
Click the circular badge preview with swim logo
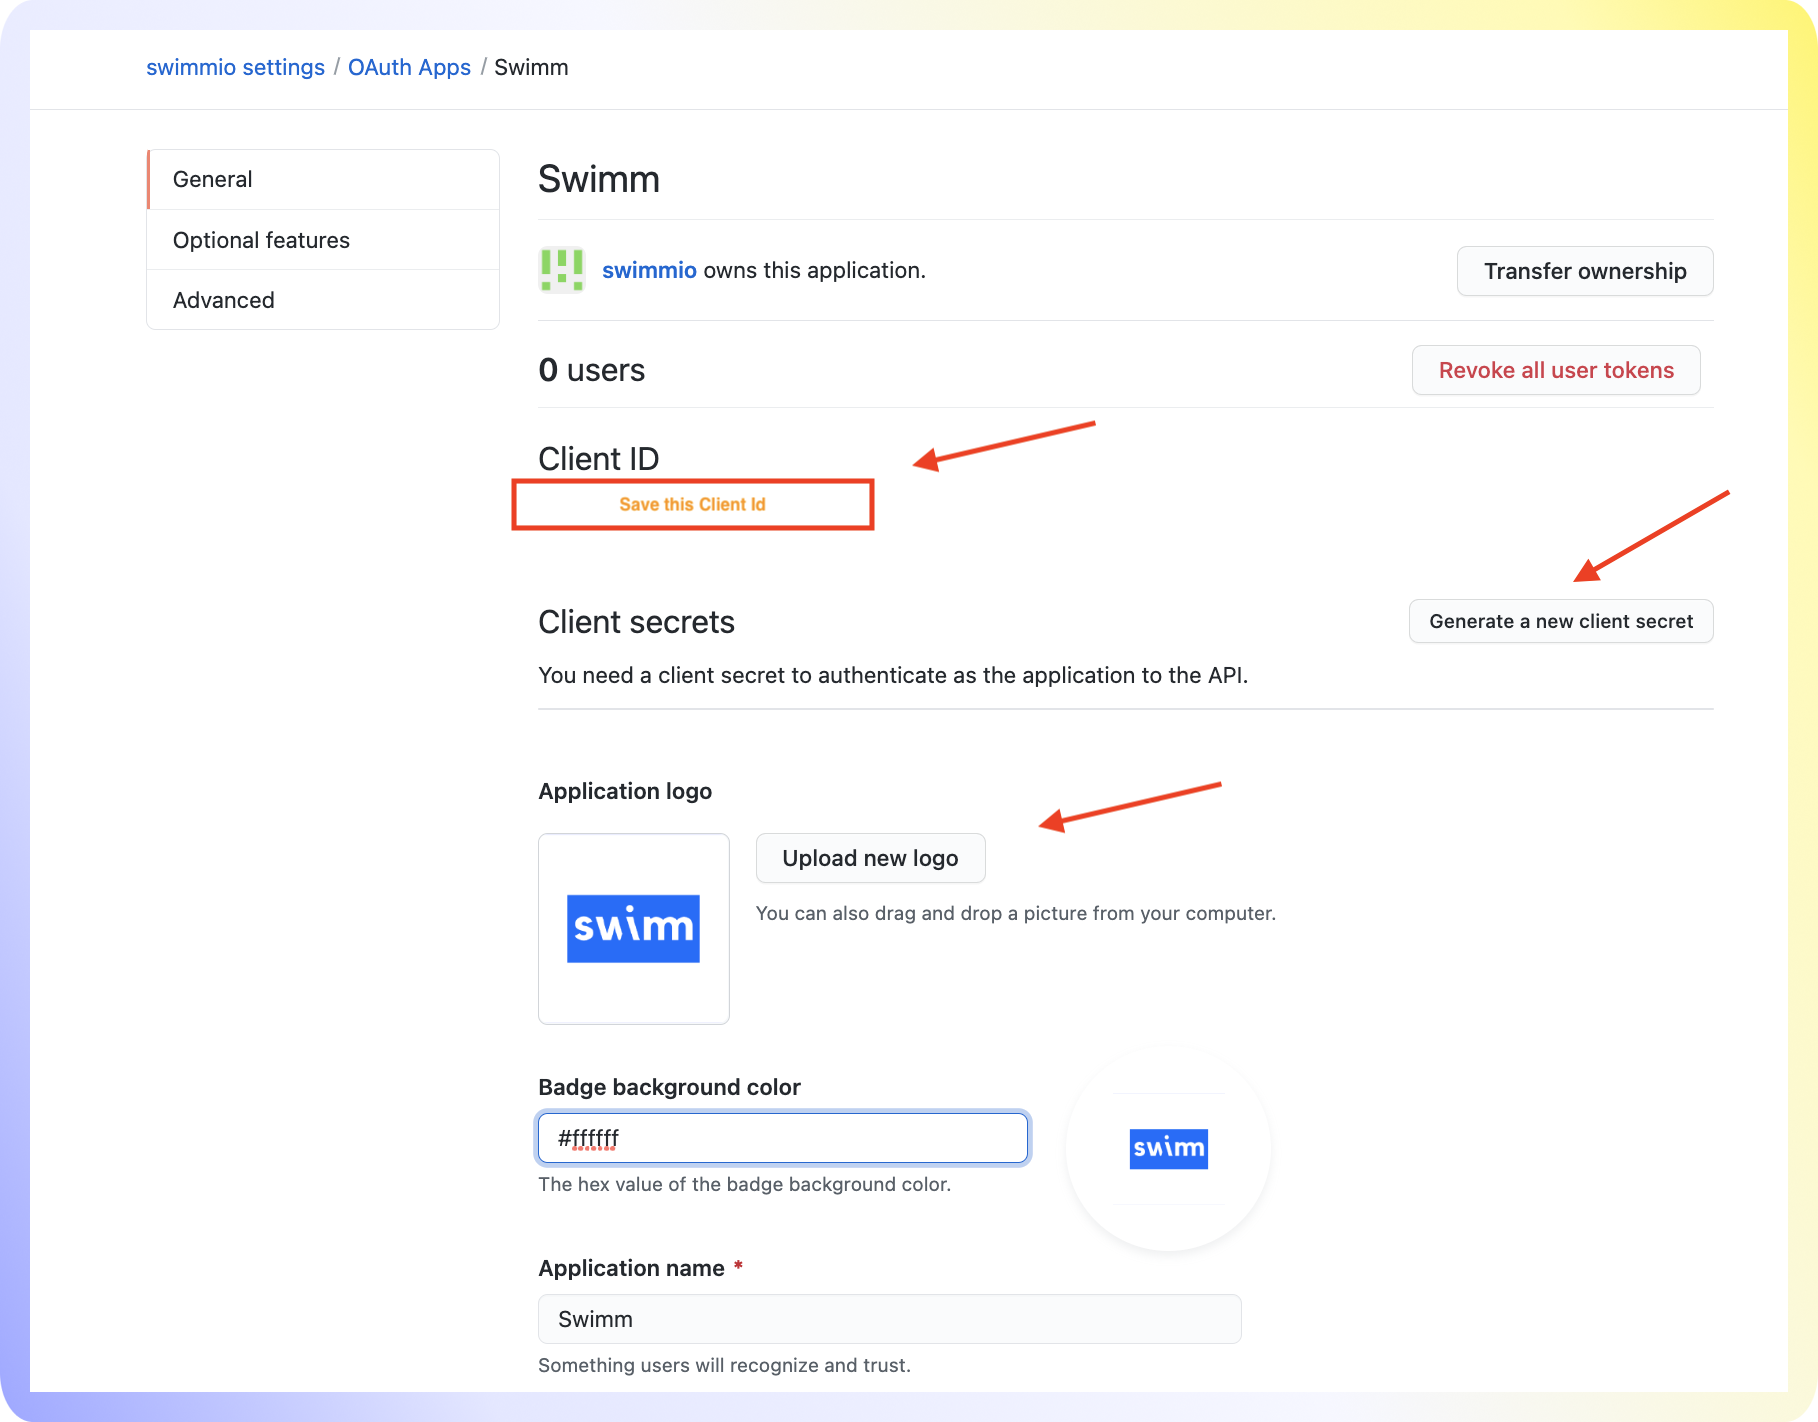(x=1168, y=1148)
